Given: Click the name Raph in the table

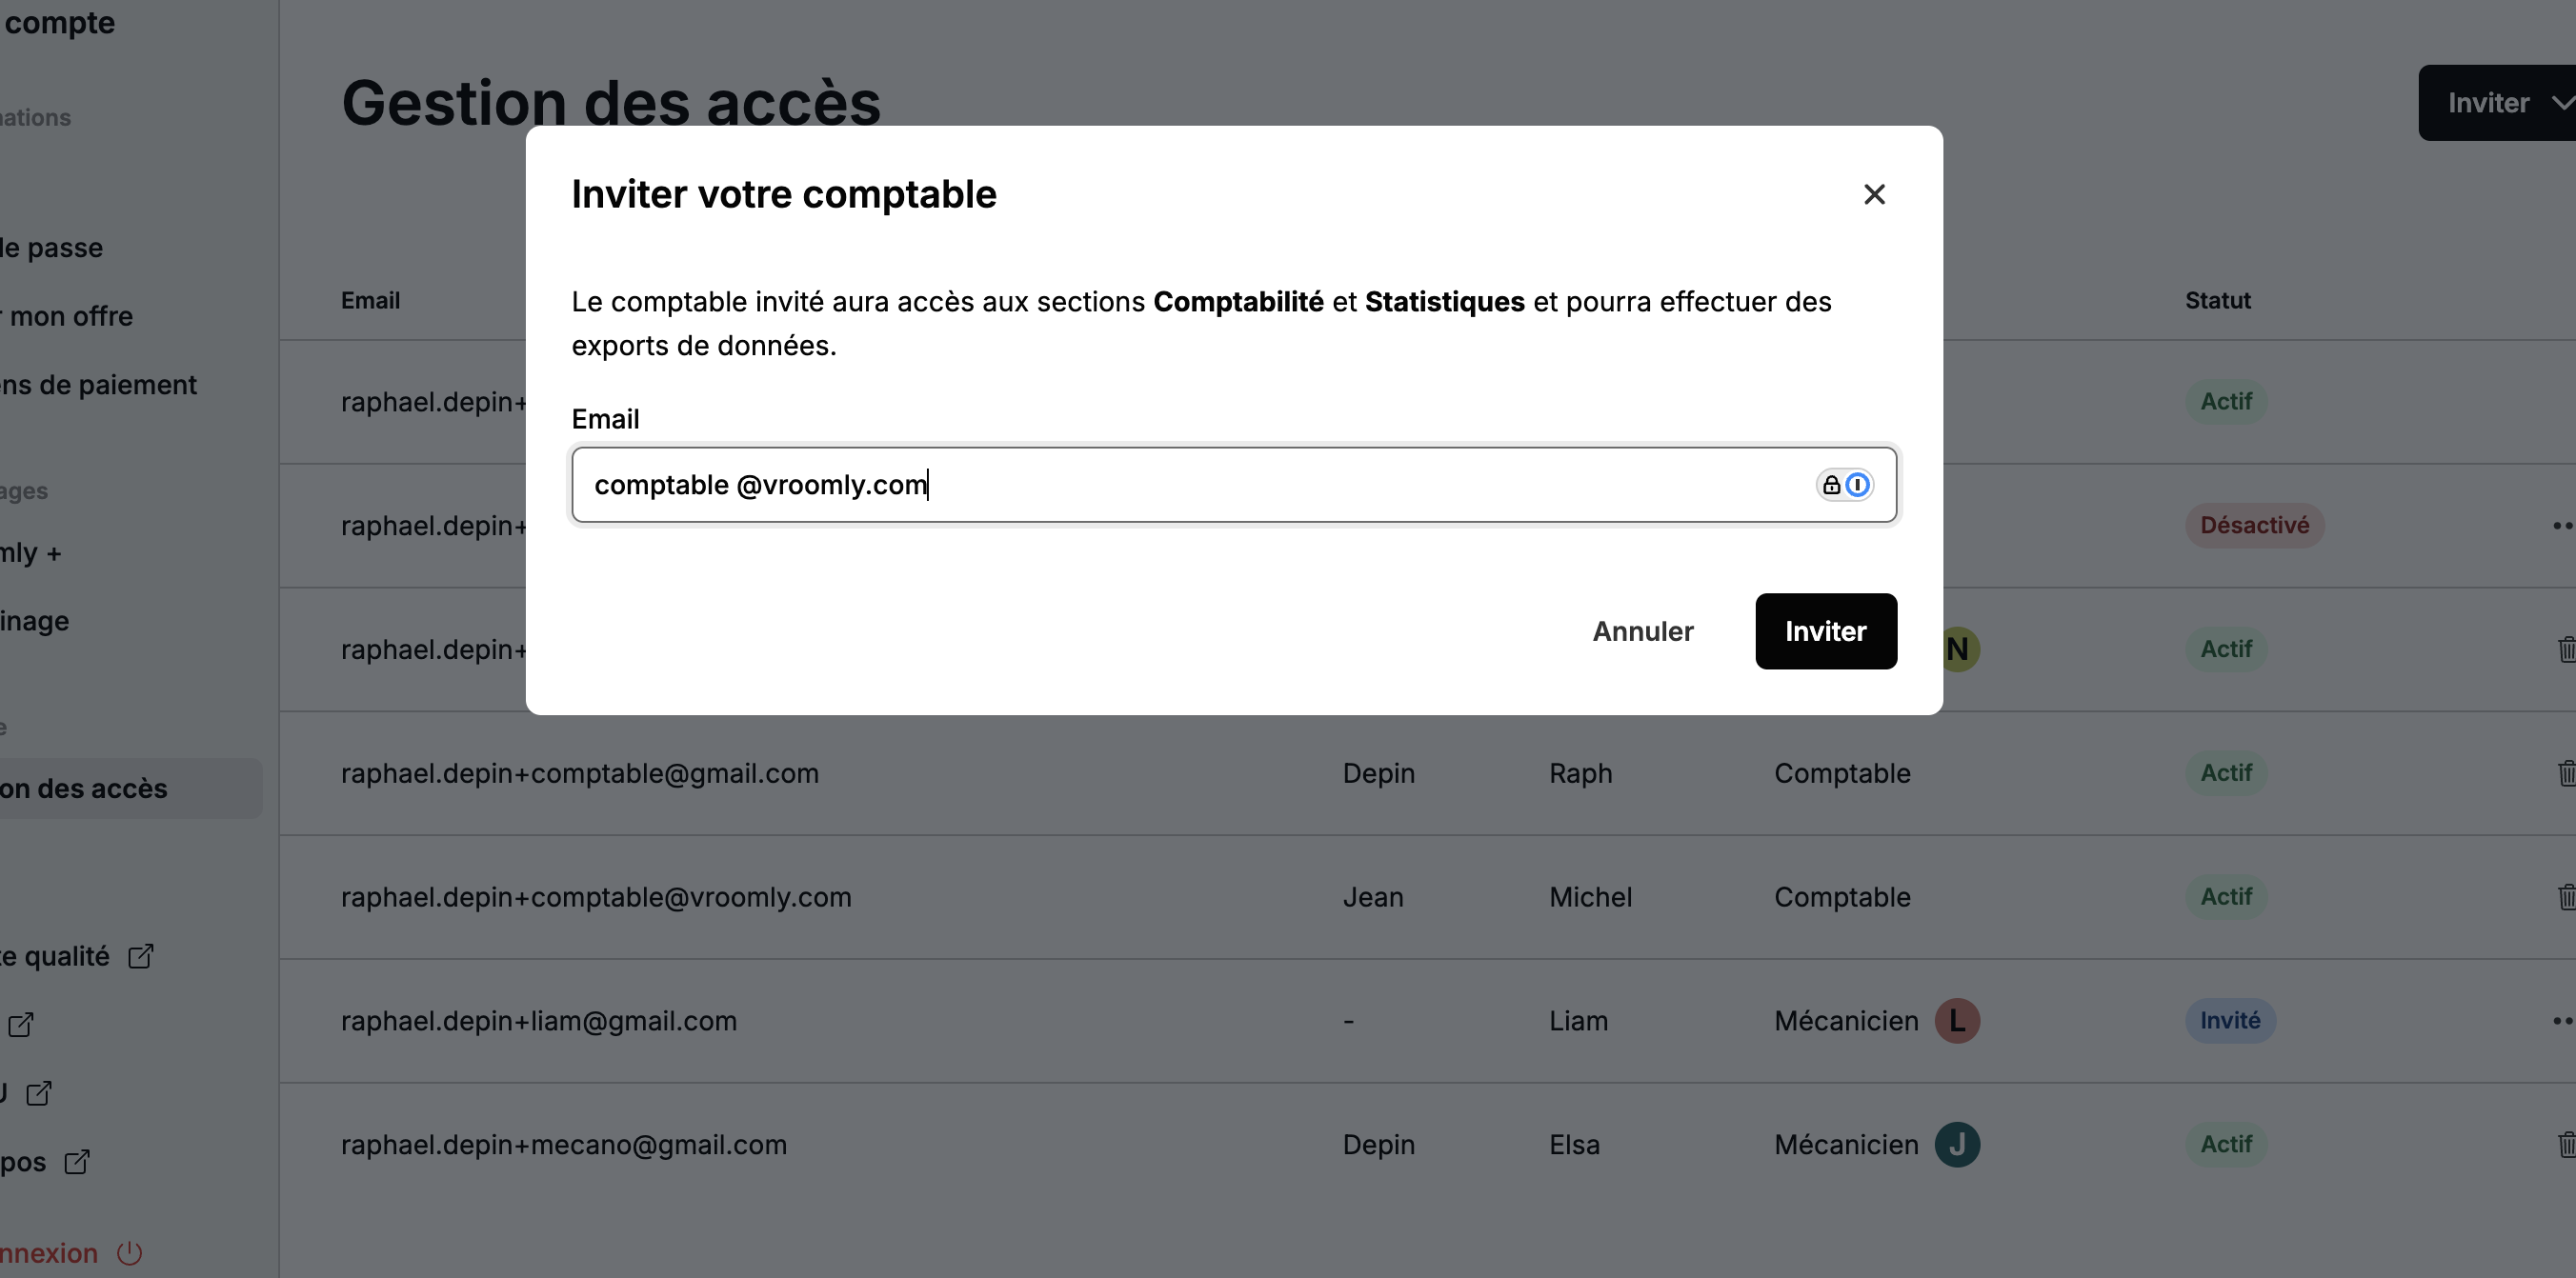Looking at the screenshot, I should tap(1580, 773).
